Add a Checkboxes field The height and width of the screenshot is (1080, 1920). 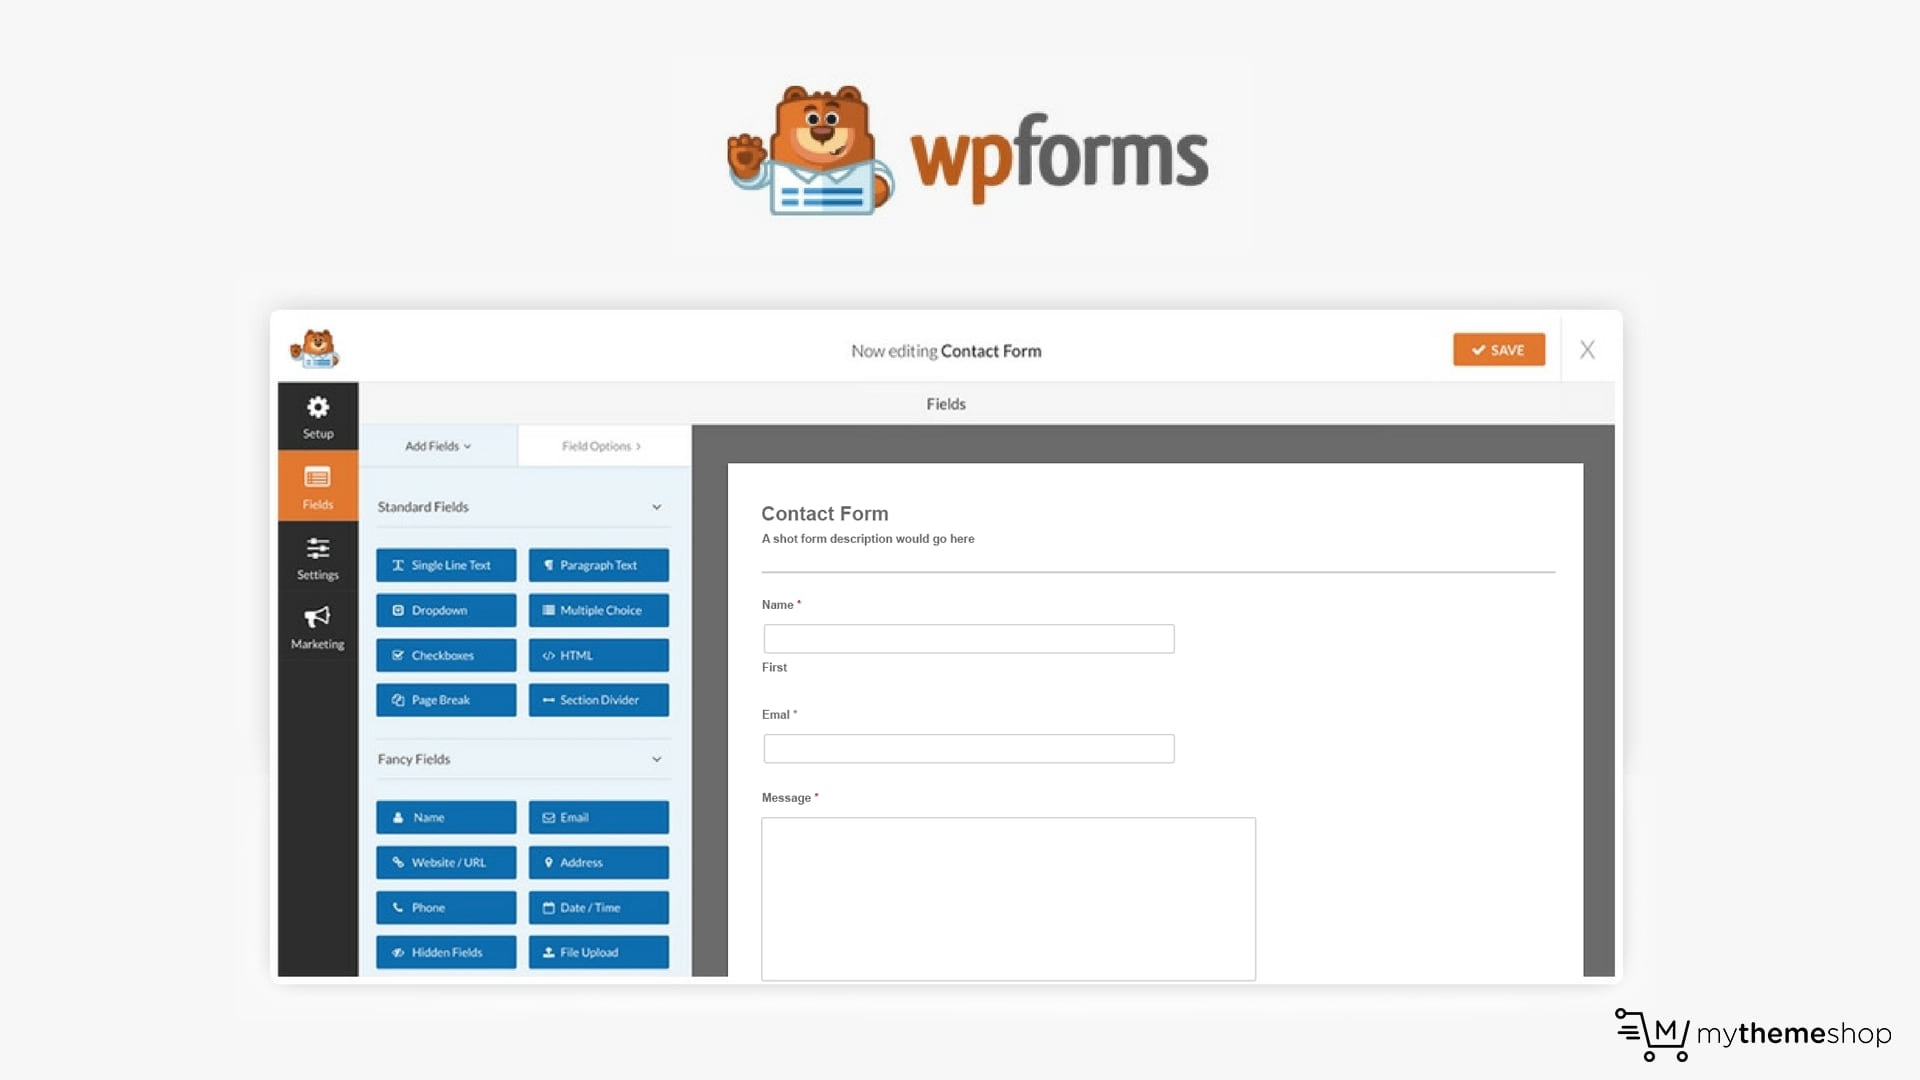pyautogui.click(x=446, y=655)
